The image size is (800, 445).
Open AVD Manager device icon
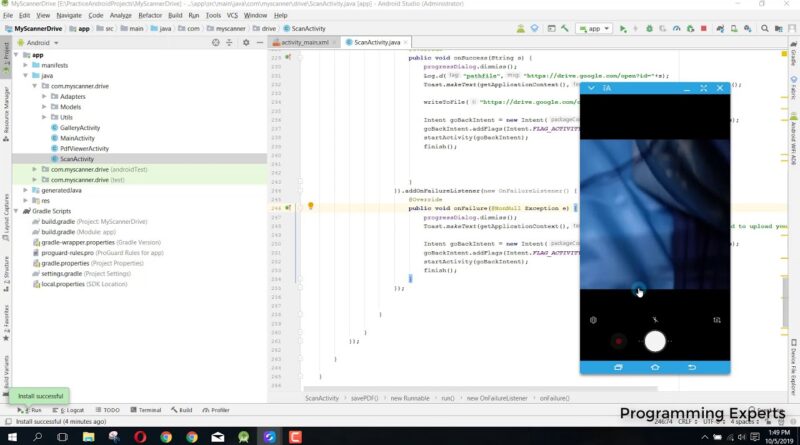click(x=734, y=29)
